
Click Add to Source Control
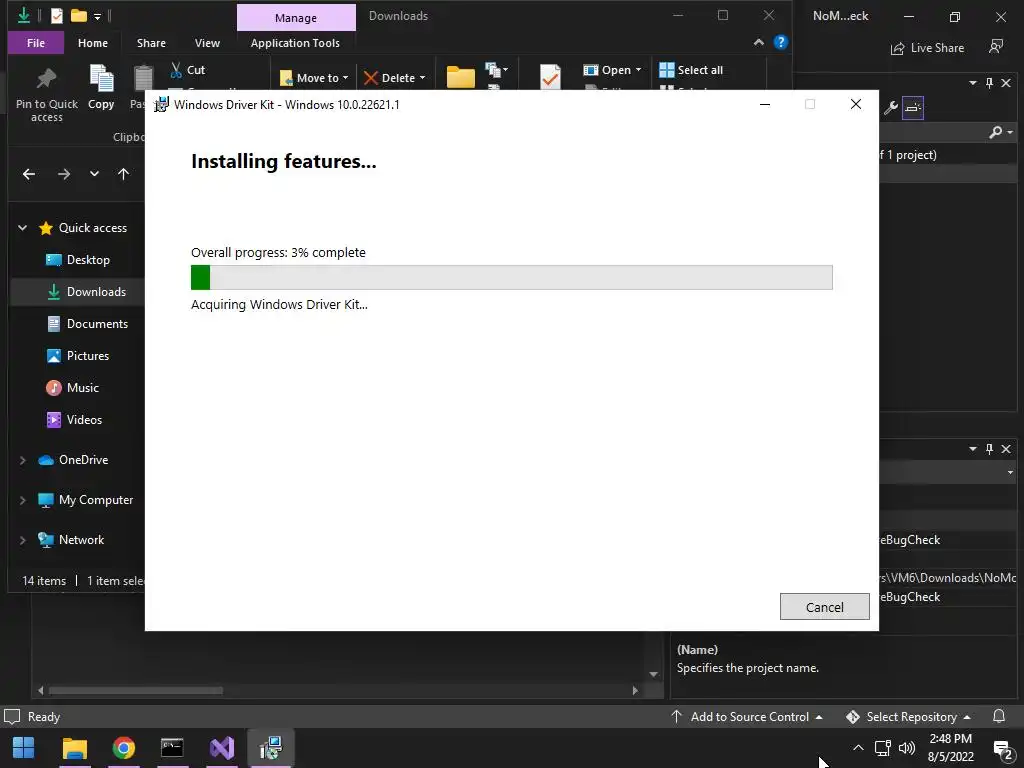coord(747,717)
